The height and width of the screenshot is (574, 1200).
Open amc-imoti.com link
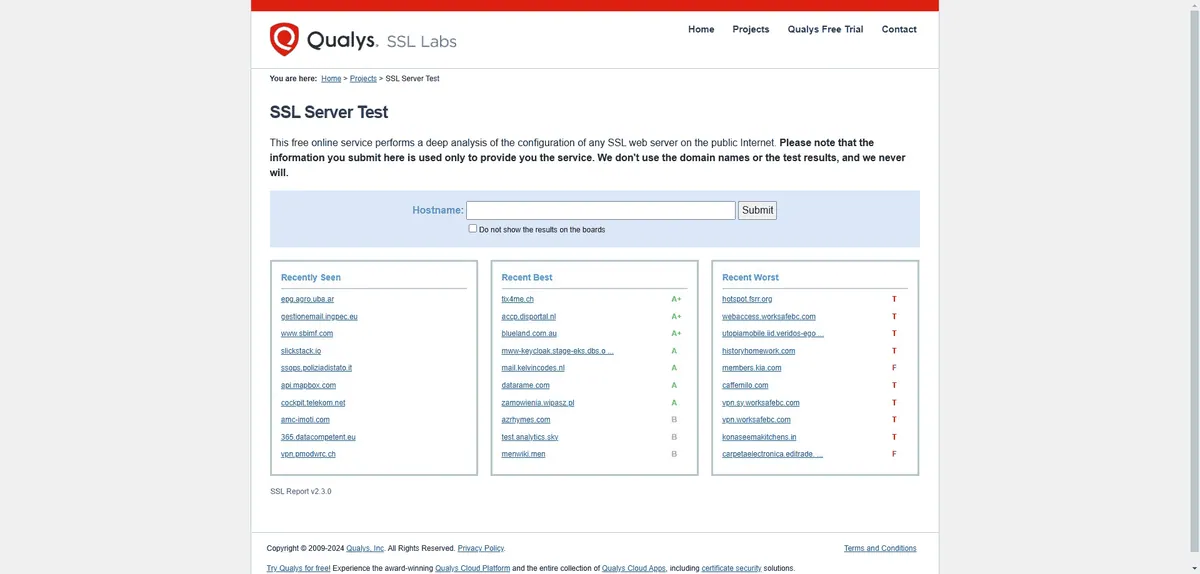click(305, 420)
